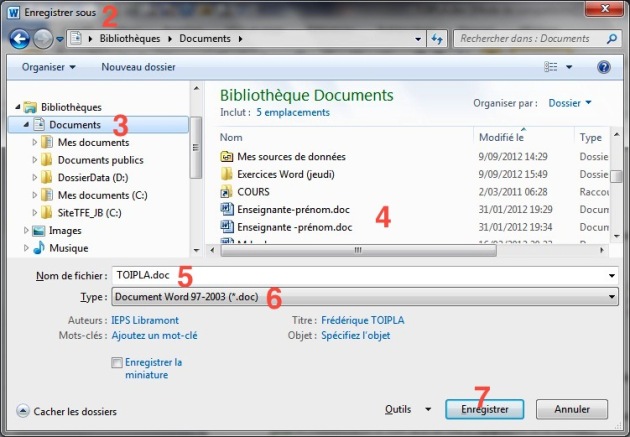This screenshot has width=630, height=437.
Task: Click the 5 emplacements link
Action: (x=293, y=112)
